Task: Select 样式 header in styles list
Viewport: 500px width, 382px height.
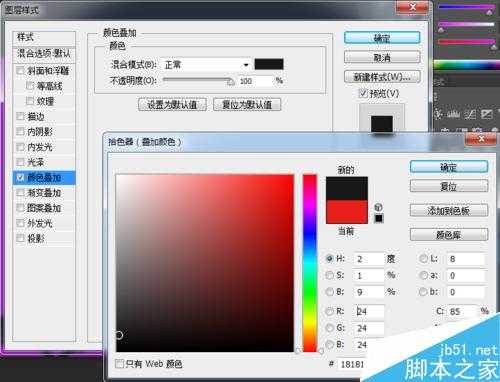Action: point(44,37)
